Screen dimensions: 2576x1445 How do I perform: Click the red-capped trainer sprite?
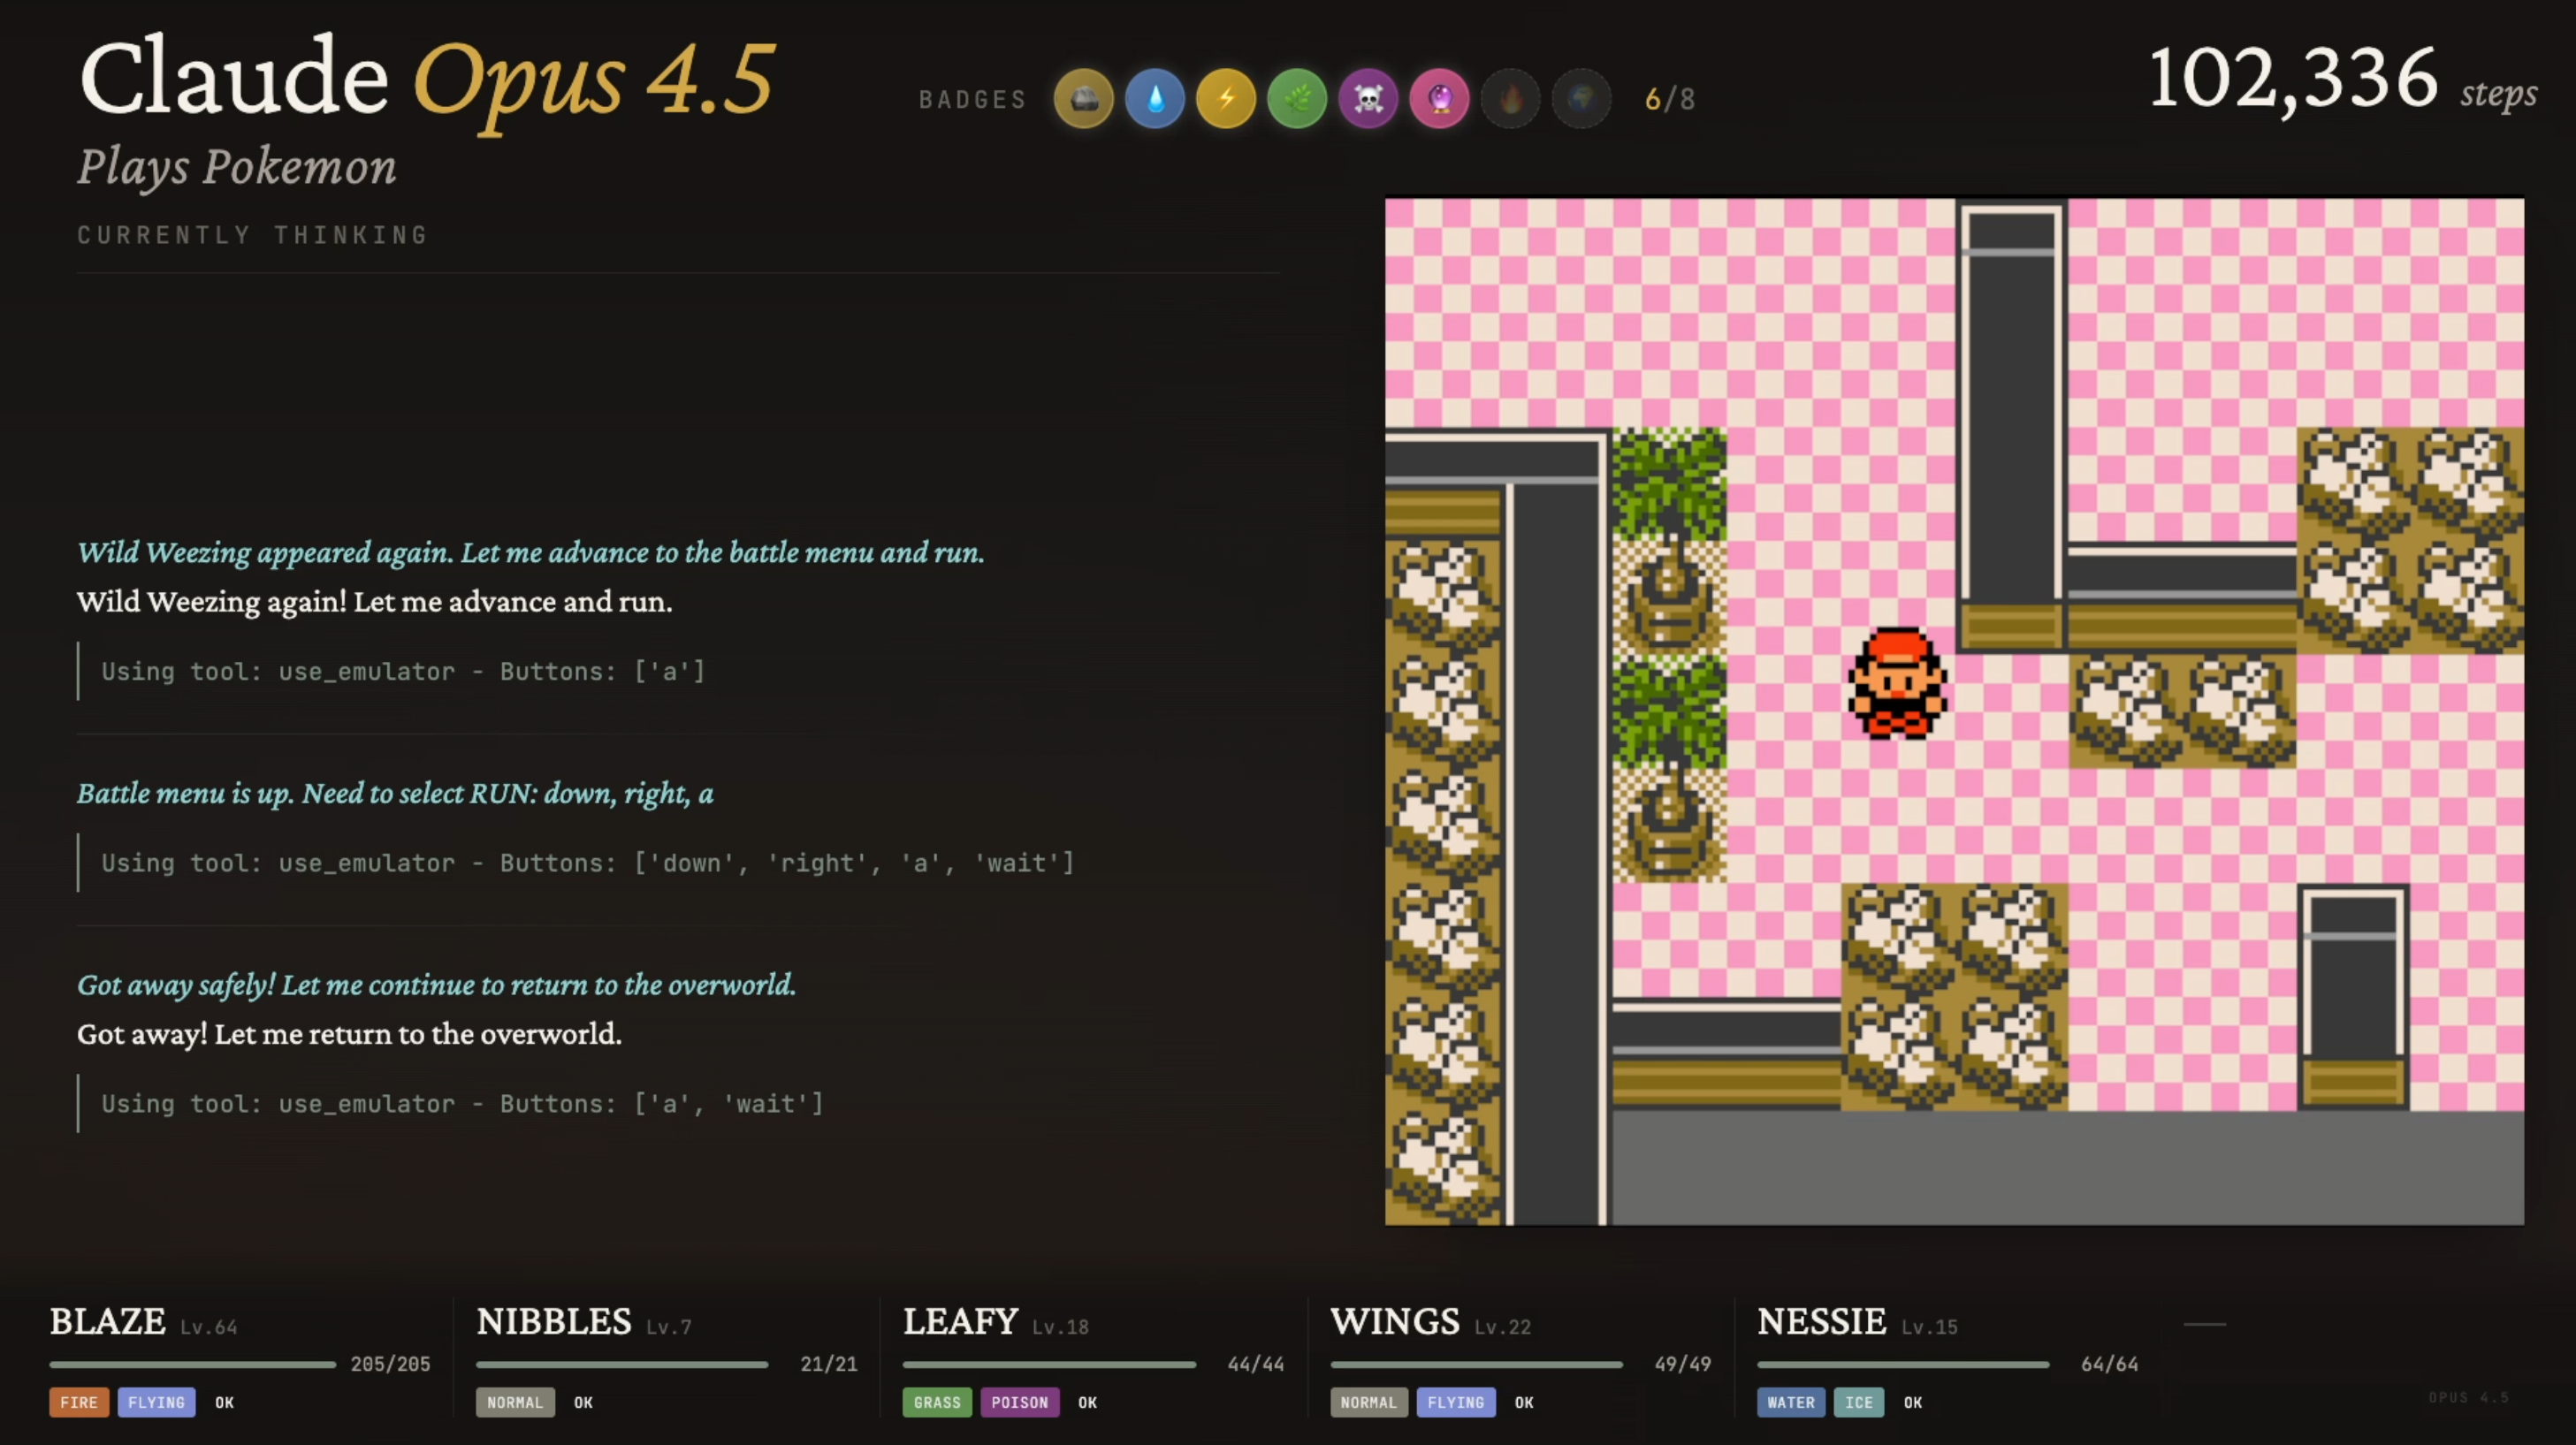(1896, 683)
